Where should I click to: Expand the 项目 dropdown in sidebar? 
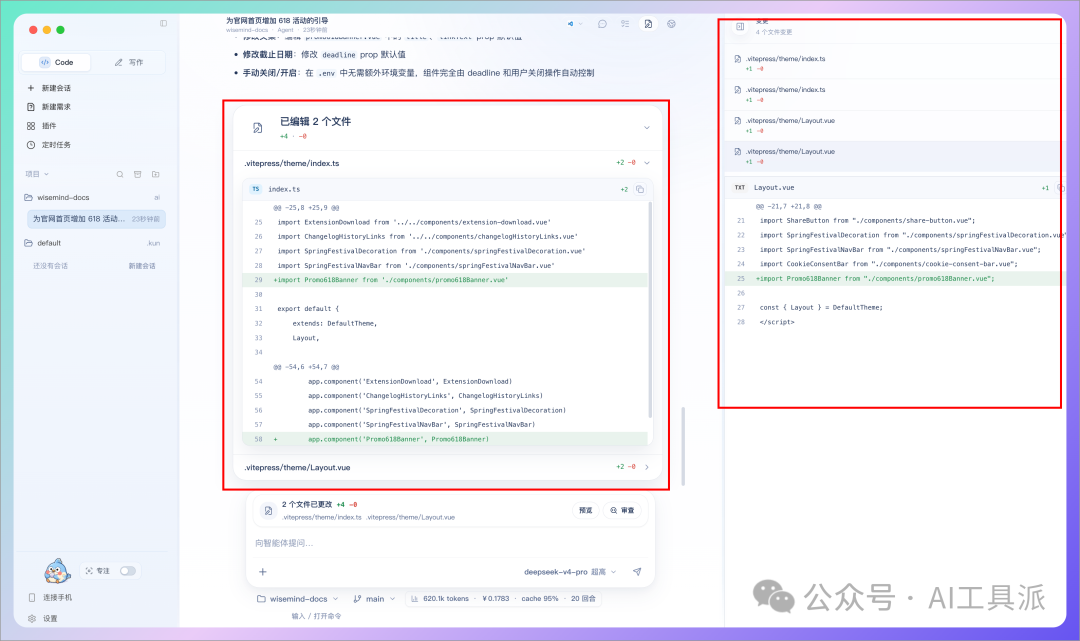pos(37,174)
